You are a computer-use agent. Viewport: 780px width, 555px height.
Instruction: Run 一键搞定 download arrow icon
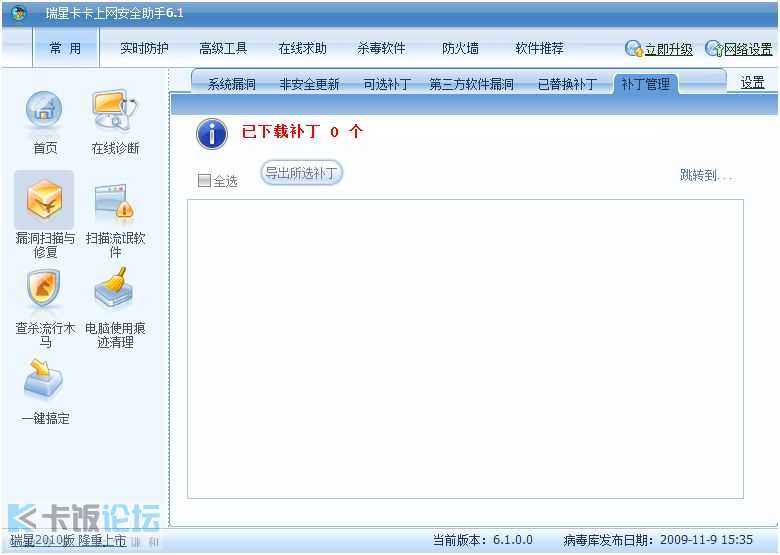point(43,379)
